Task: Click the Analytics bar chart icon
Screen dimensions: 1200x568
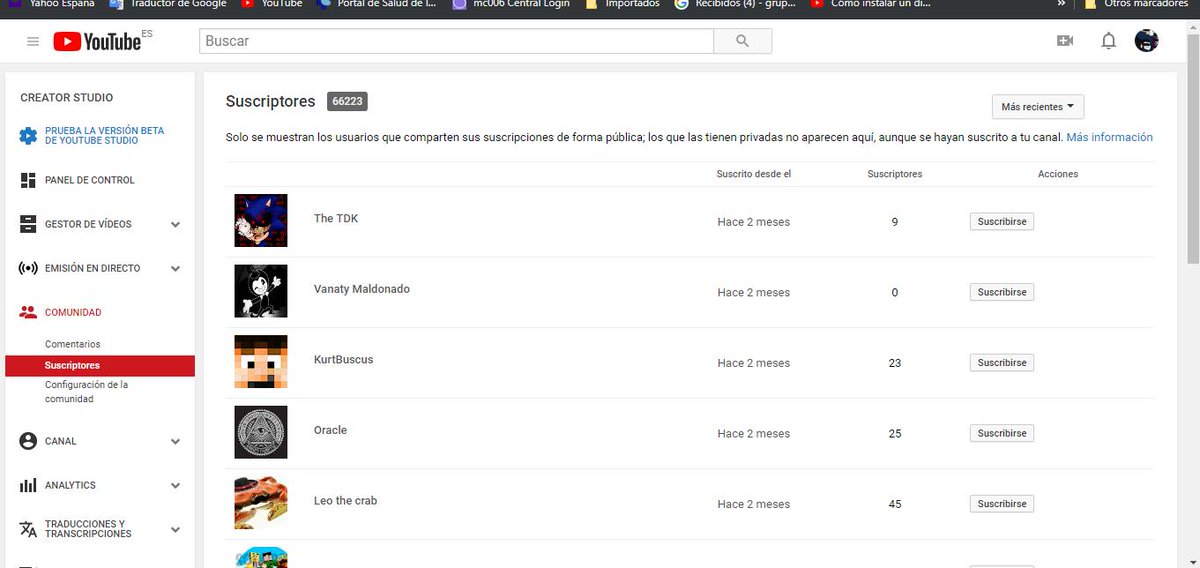Action: 28,485
